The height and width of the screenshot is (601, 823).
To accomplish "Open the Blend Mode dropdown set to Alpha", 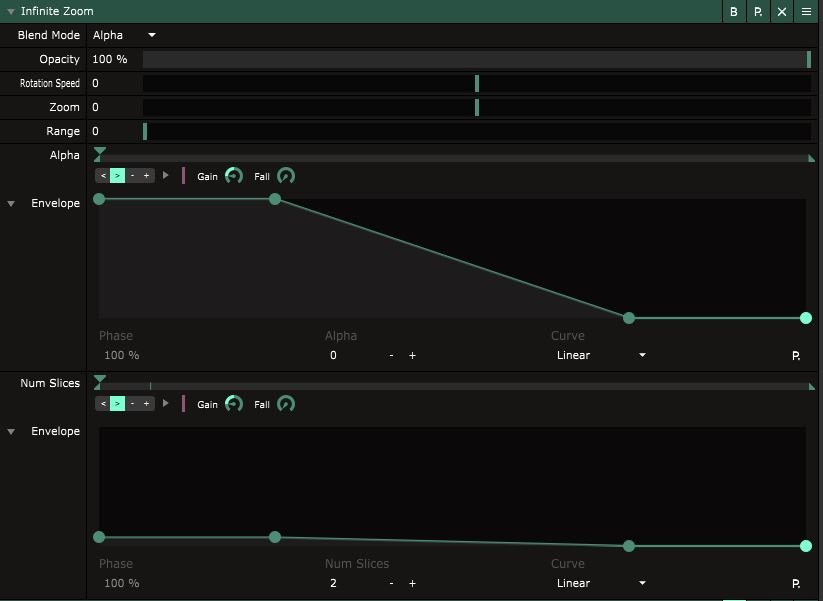I will click(x=124, y=35).
